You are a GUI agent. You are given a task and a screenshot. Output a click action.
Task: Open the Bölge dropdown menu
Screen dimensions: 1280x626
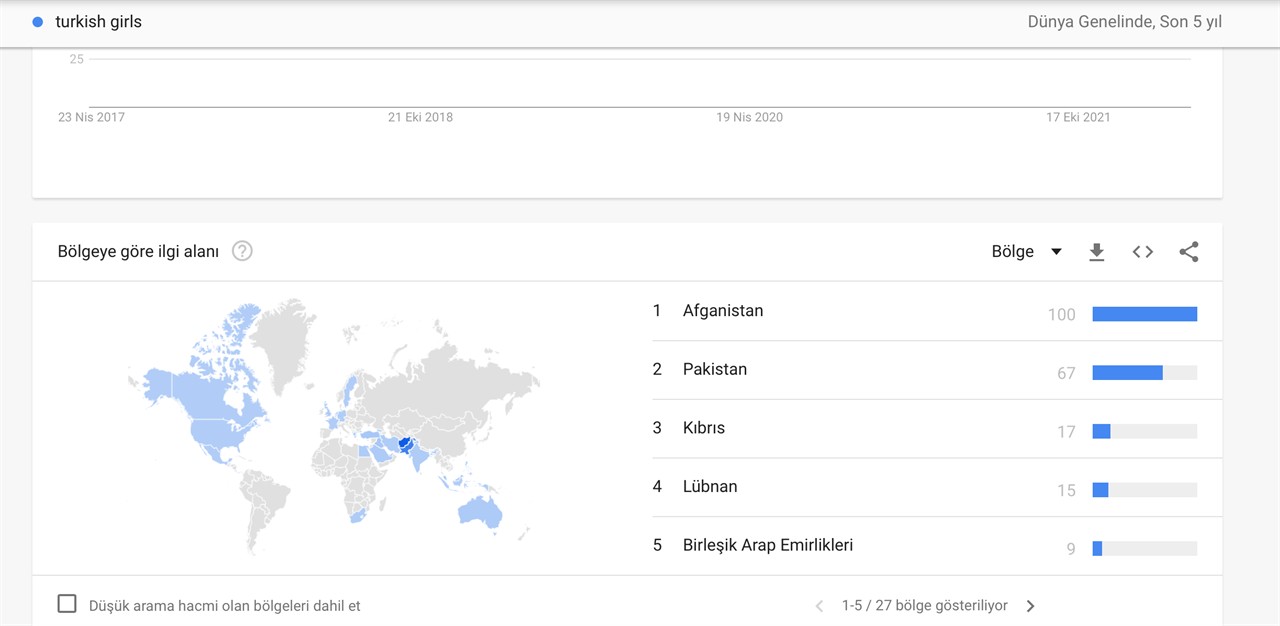tap(1027, 252)
